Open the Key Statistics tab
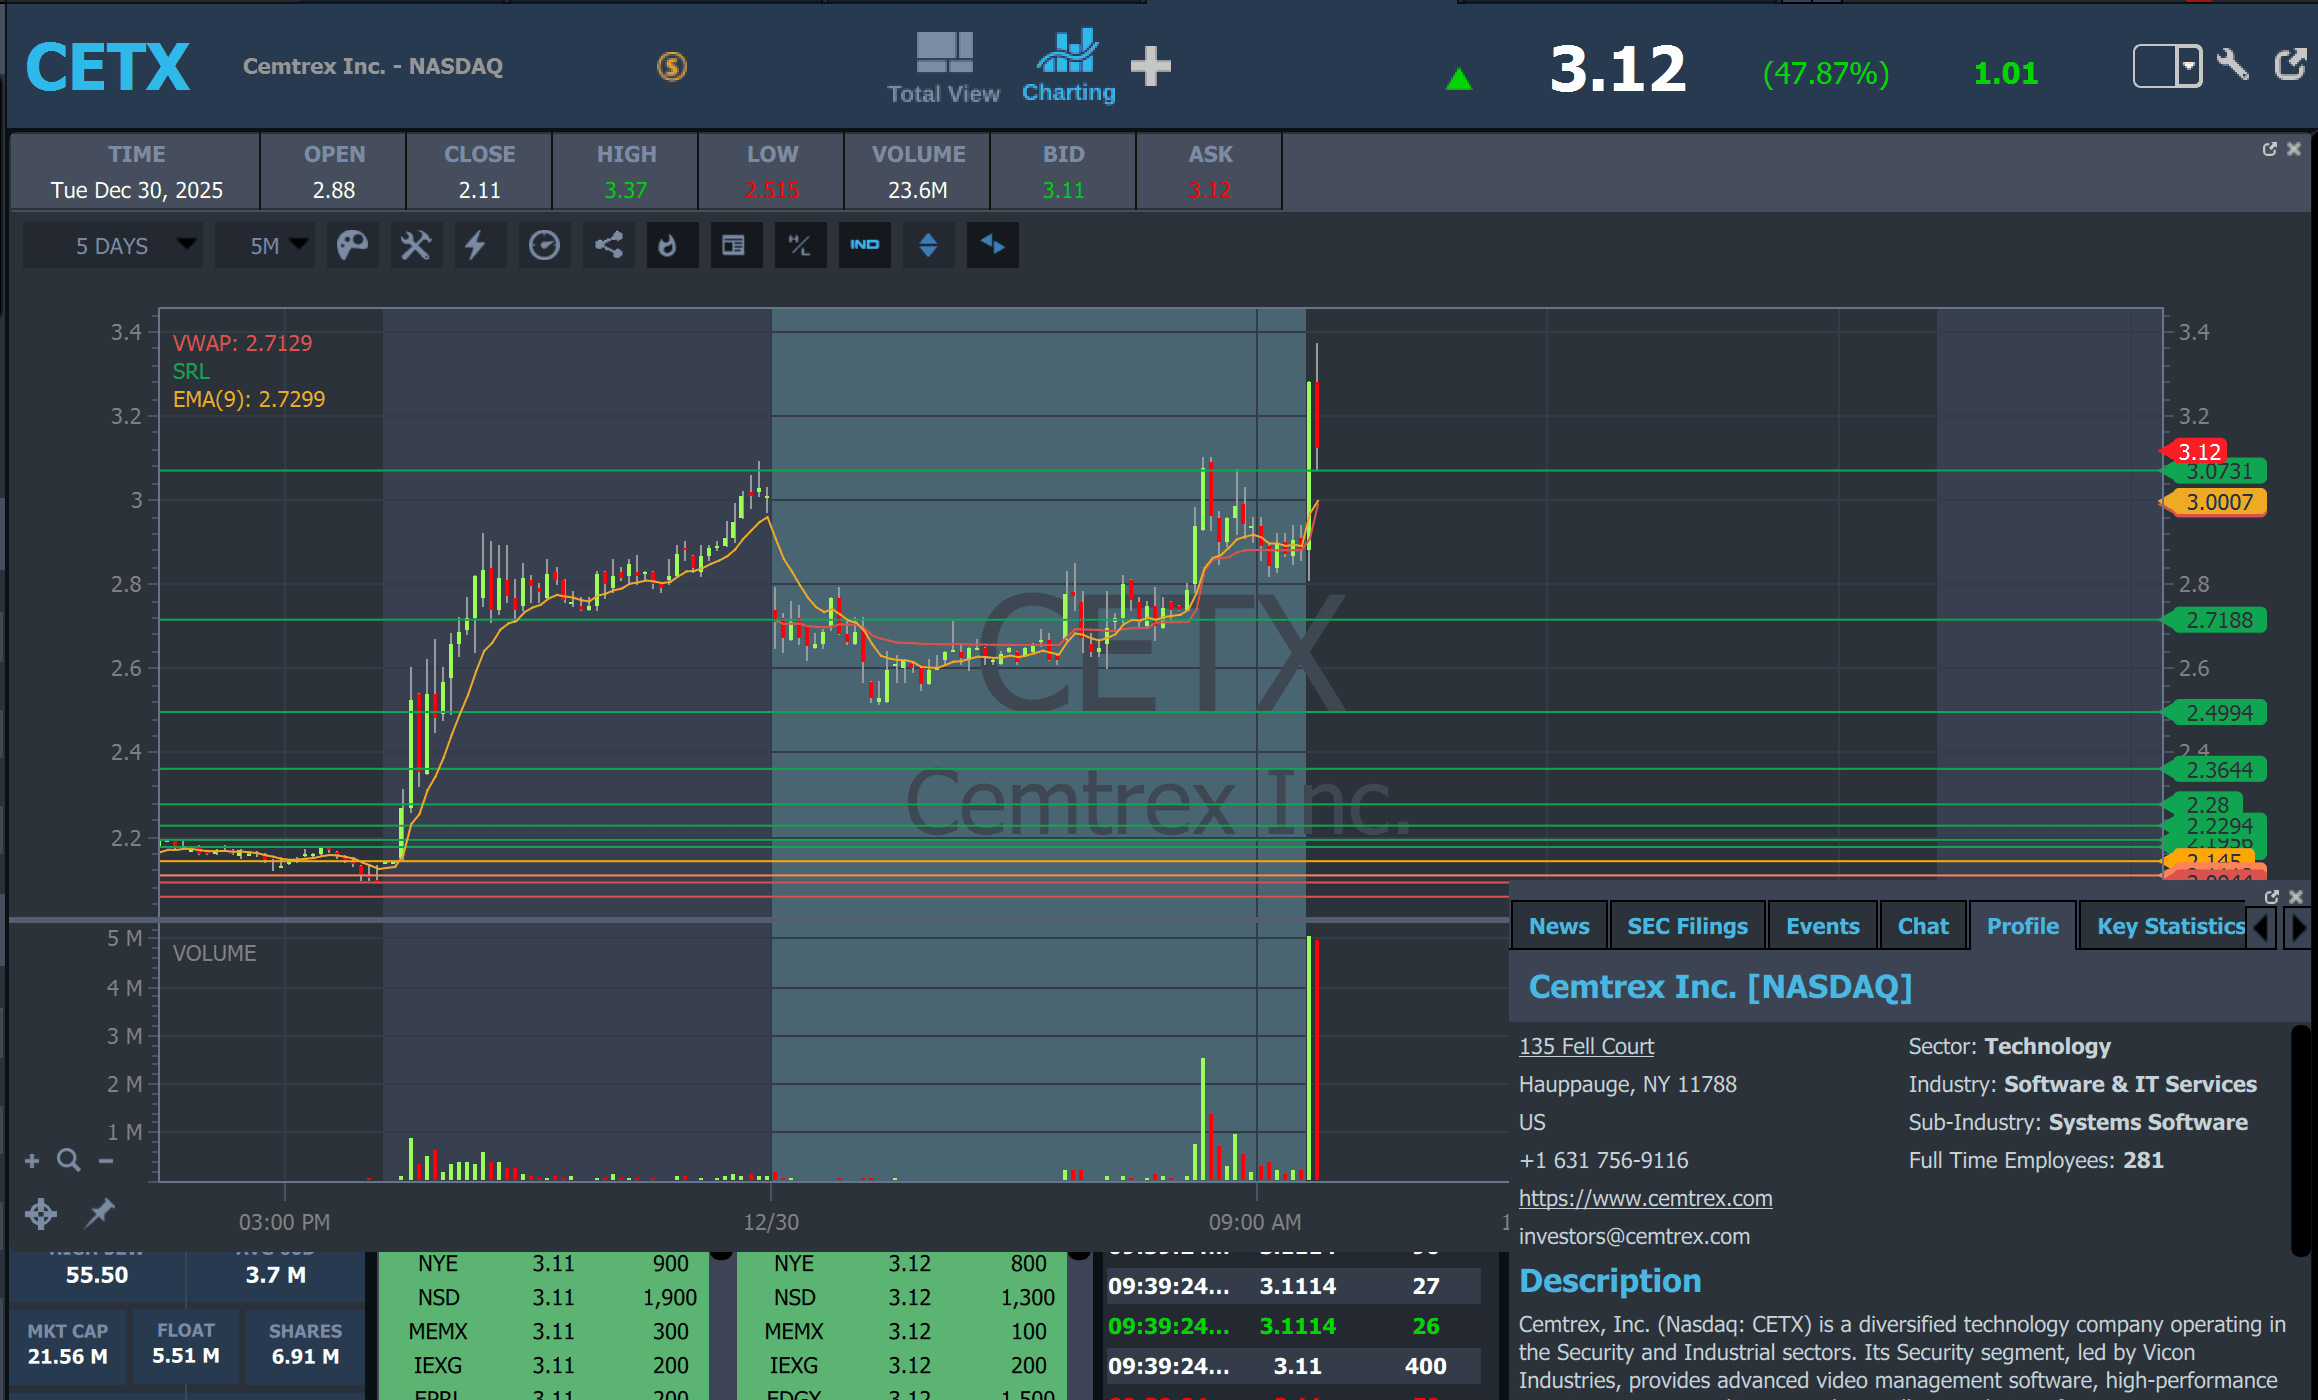 [x=2170, y=926]
